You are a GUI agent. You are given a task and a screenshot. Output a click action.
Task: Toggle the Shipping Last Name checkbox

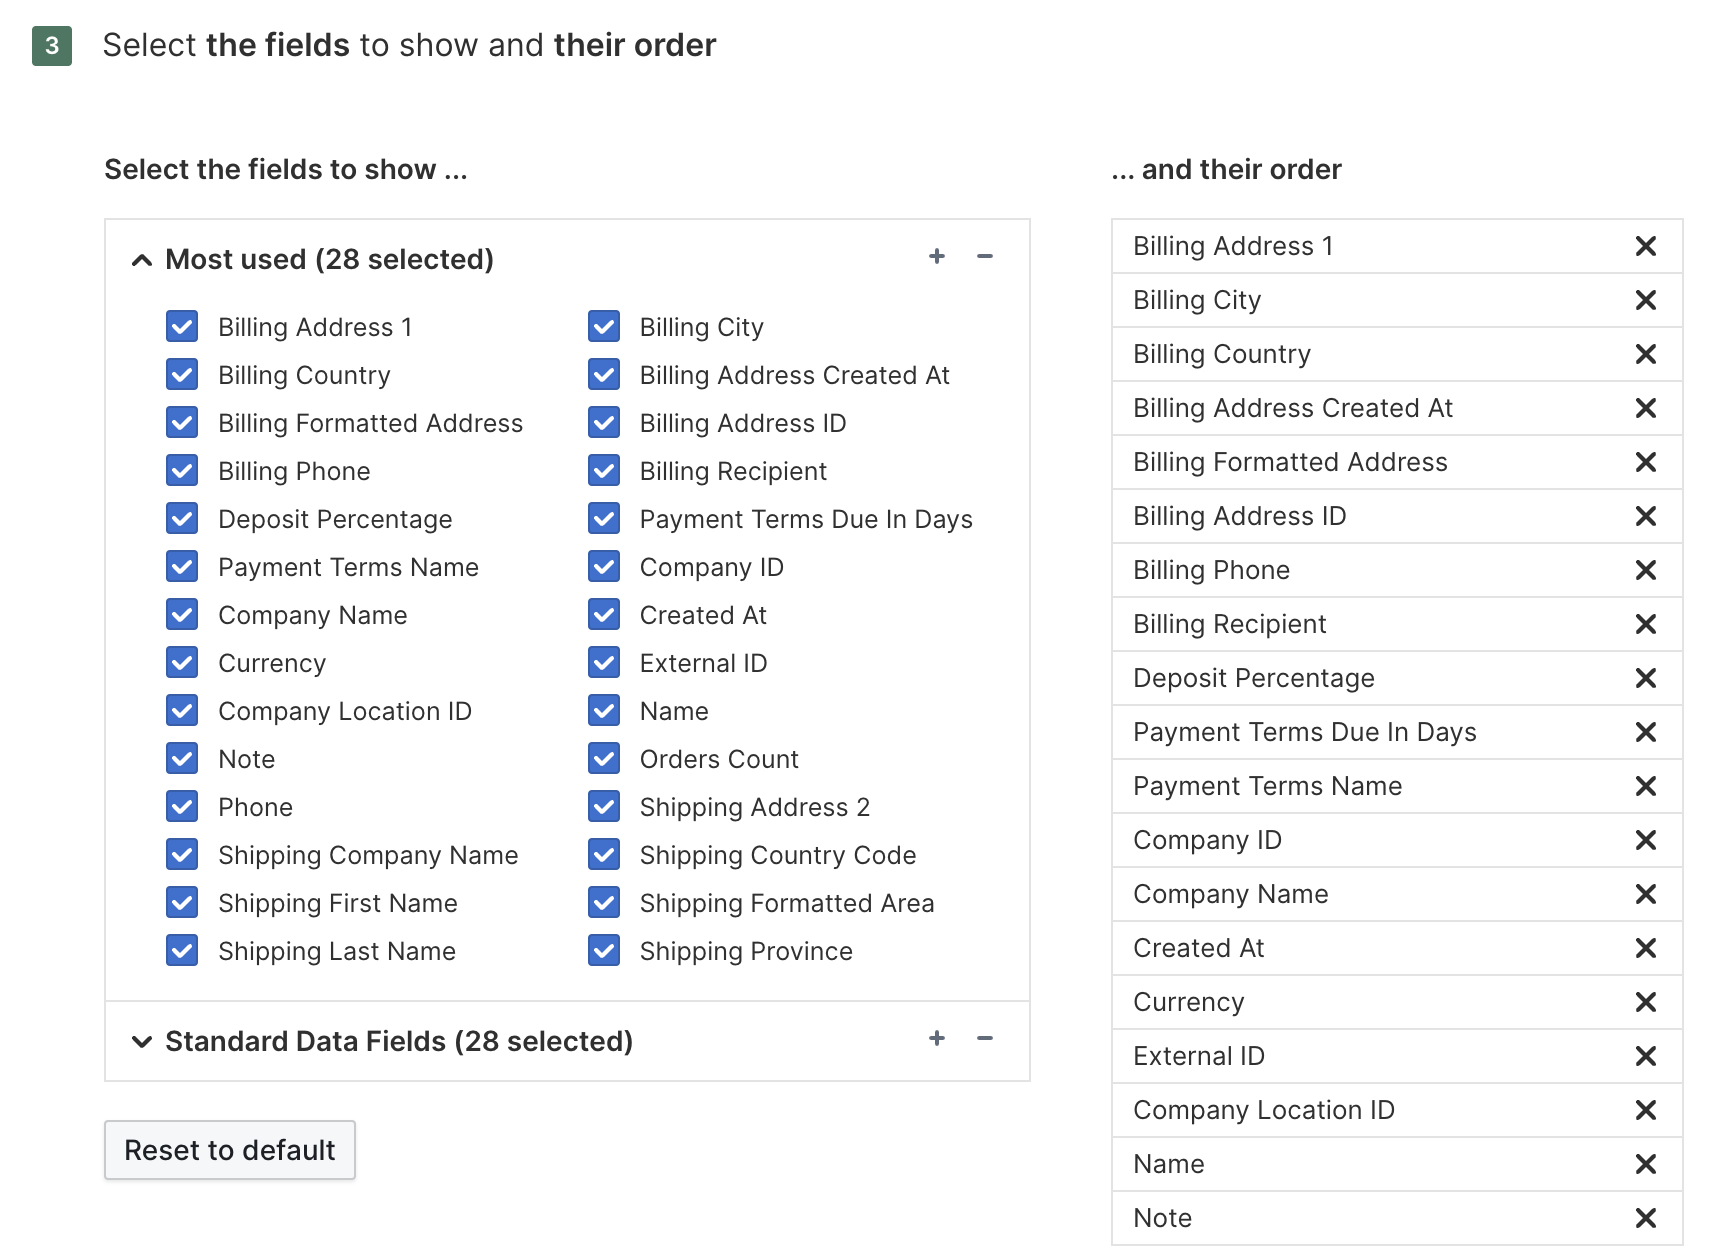pos(182,951)
